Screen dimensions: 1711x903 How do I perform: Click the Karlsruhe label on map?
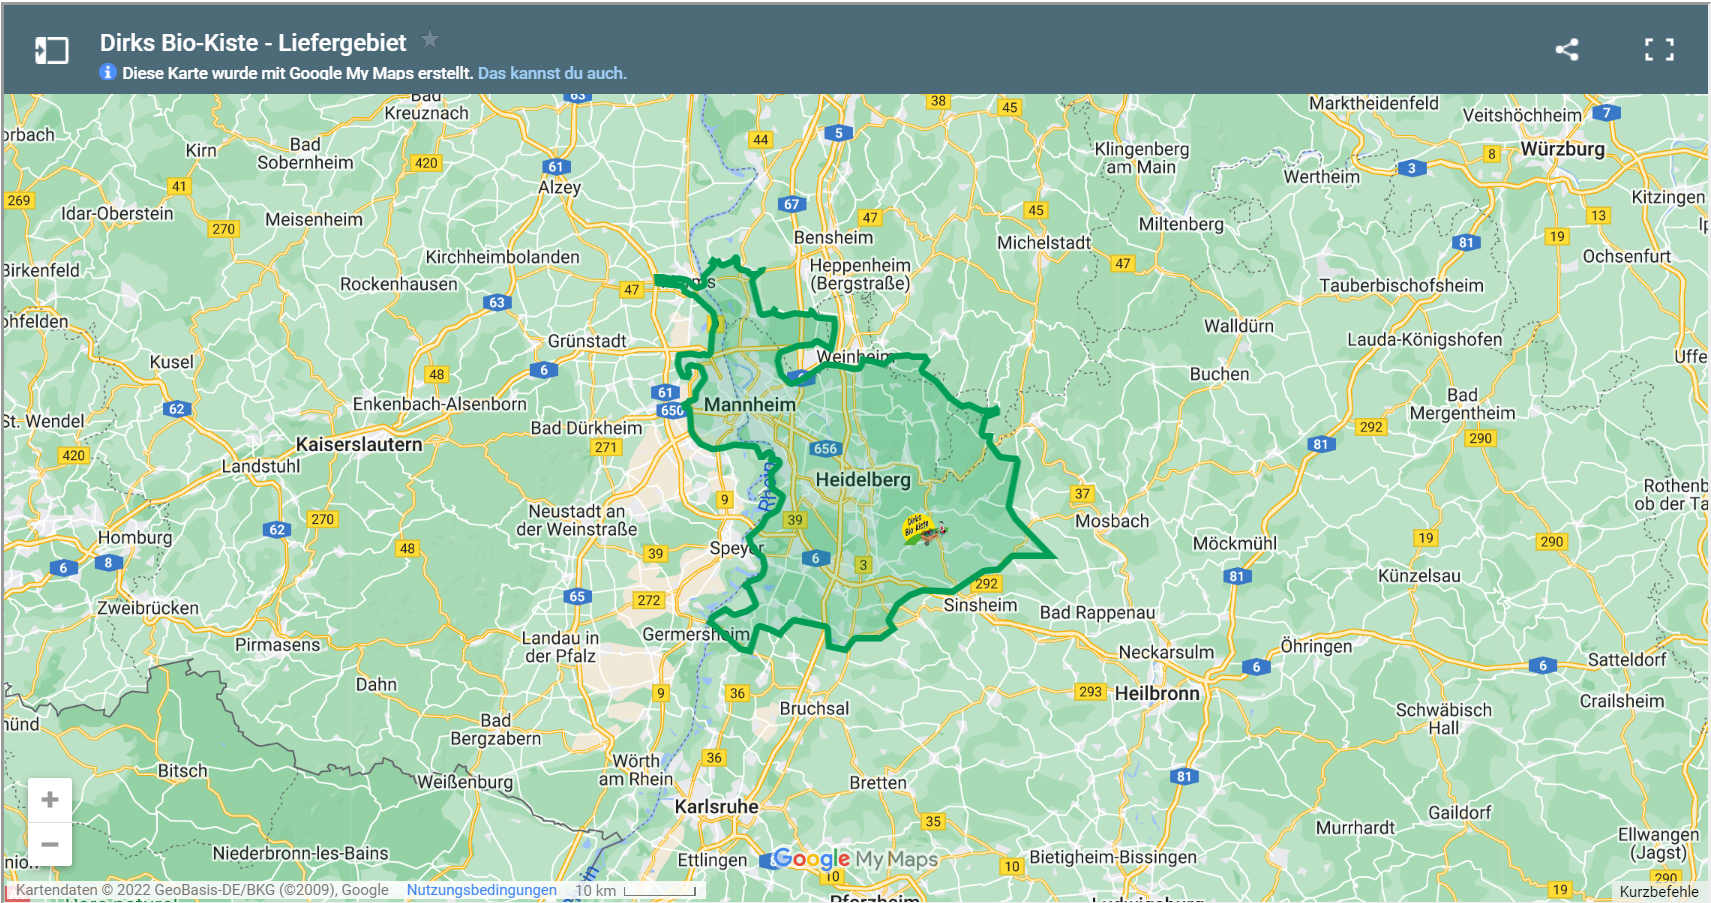716,807
